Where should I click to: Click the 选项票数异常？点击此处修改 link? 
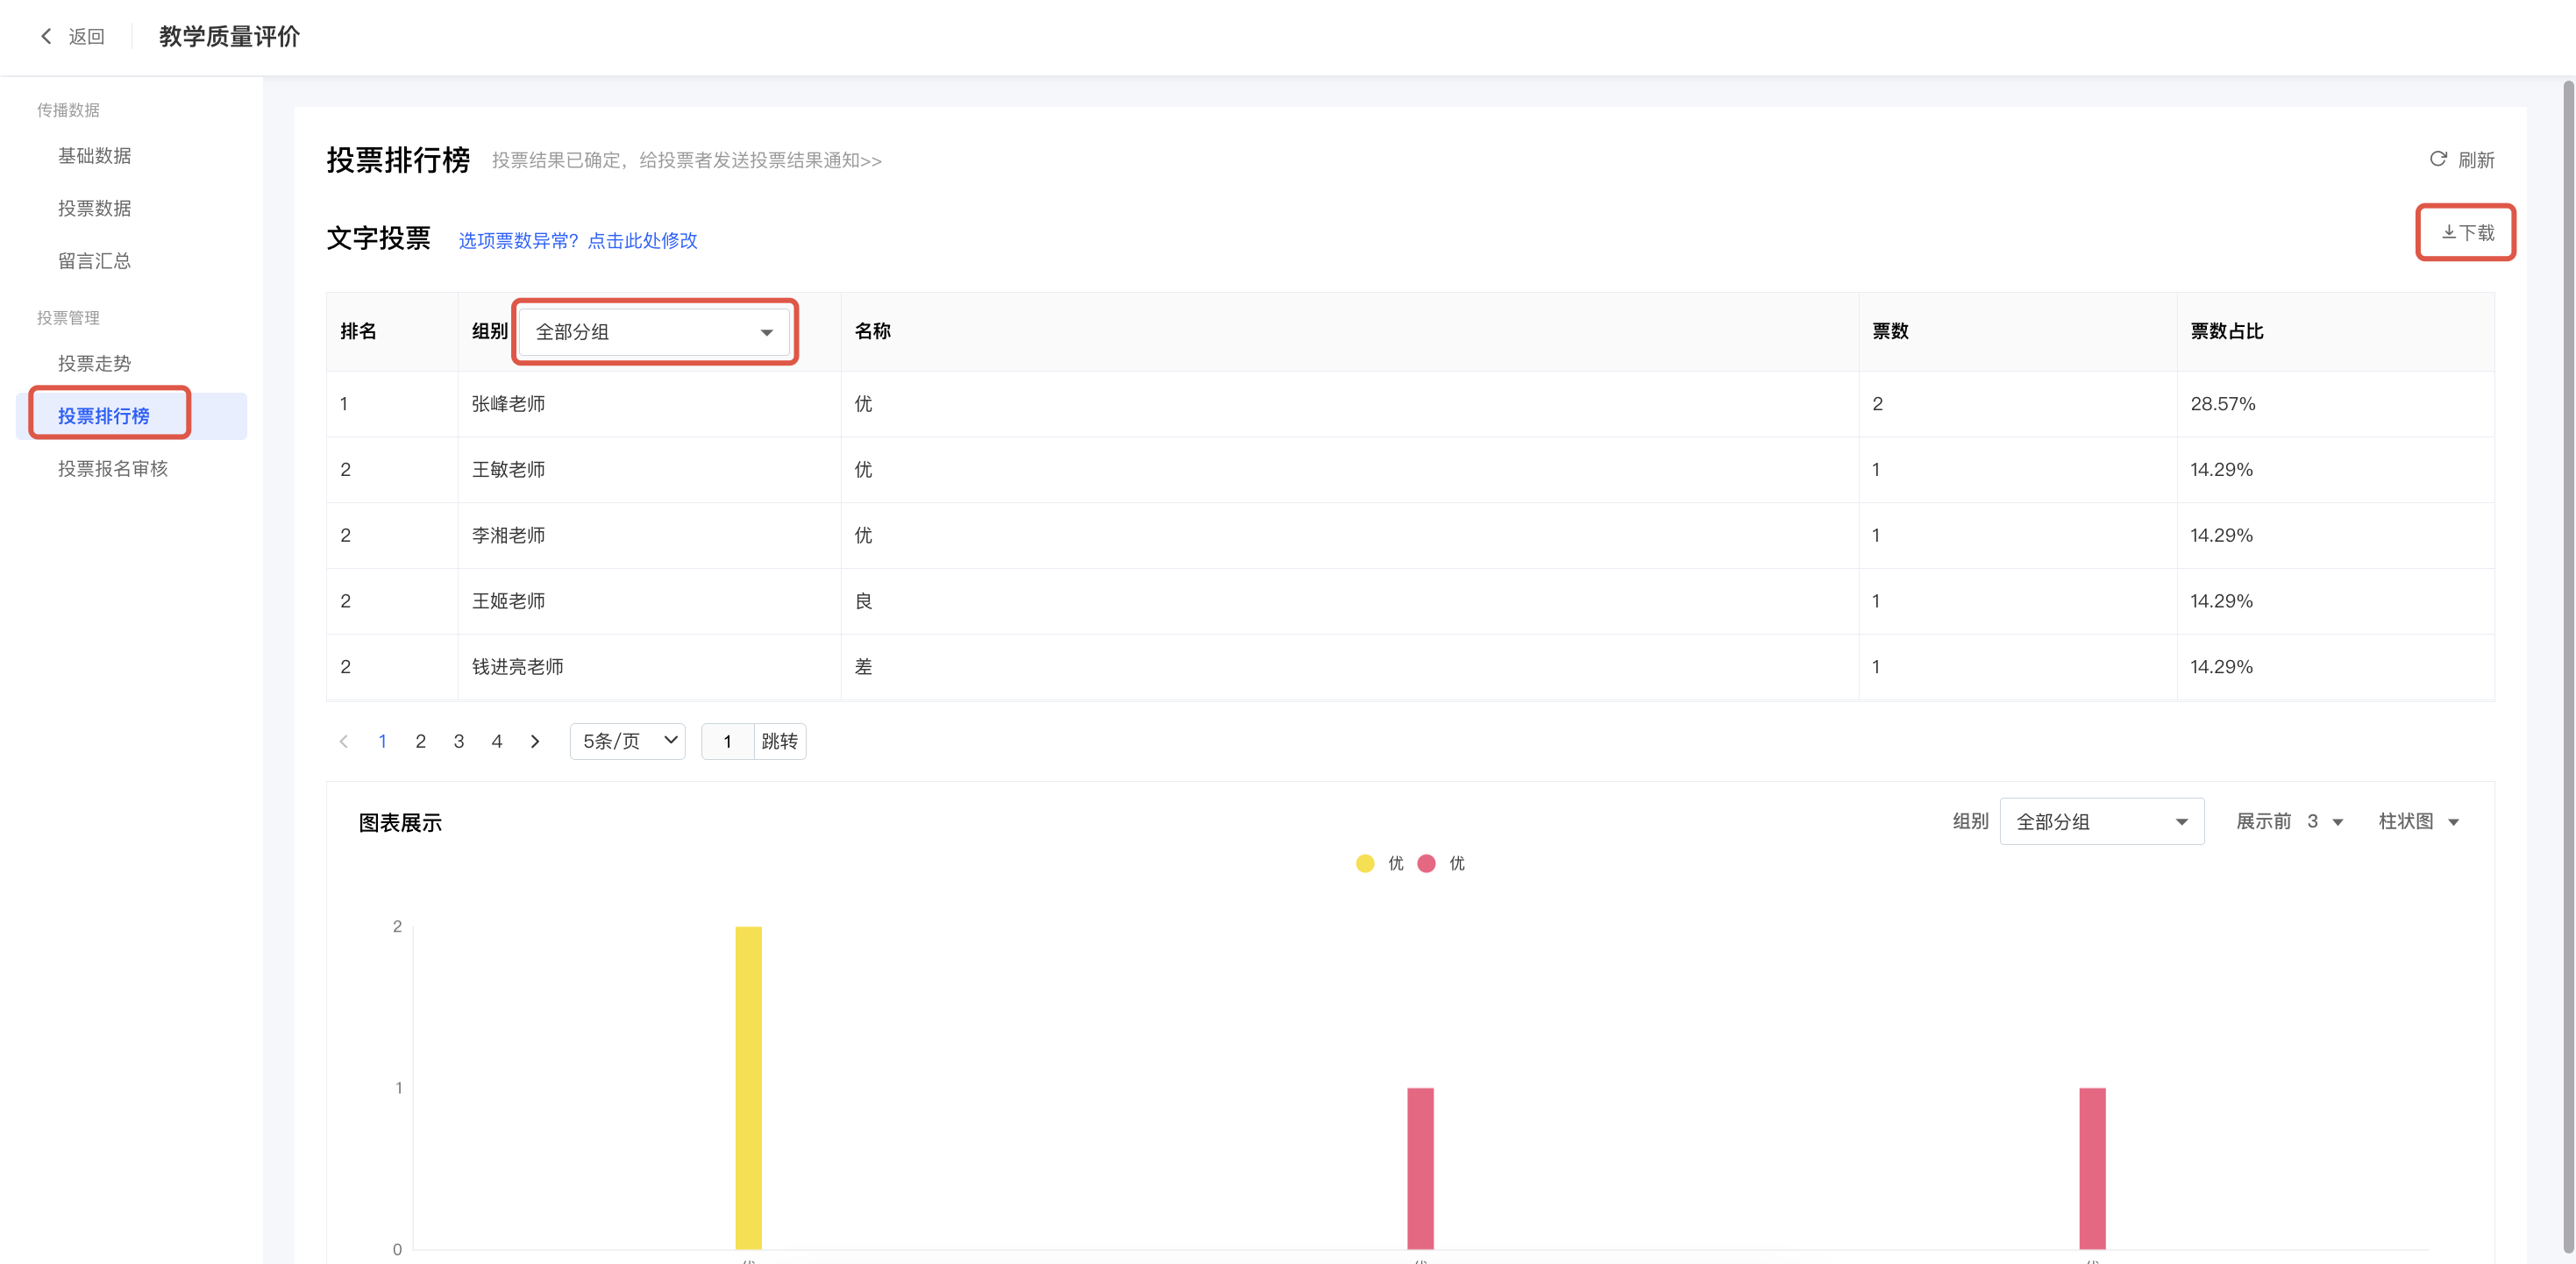pyautogui.click(x=578, y=241)
